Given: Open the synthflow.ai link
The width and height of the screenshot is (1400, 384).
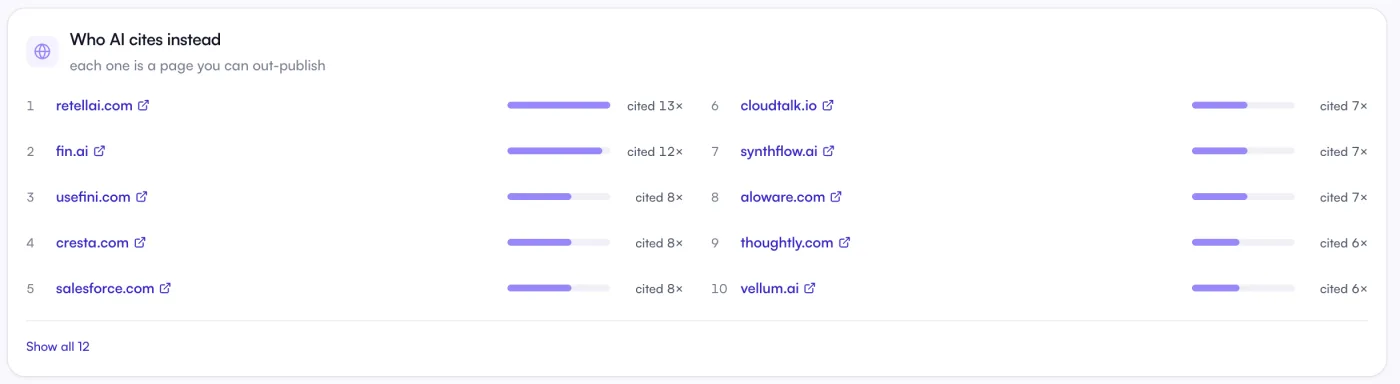Looking at the screenshot, I should click(x=779, y=151).
